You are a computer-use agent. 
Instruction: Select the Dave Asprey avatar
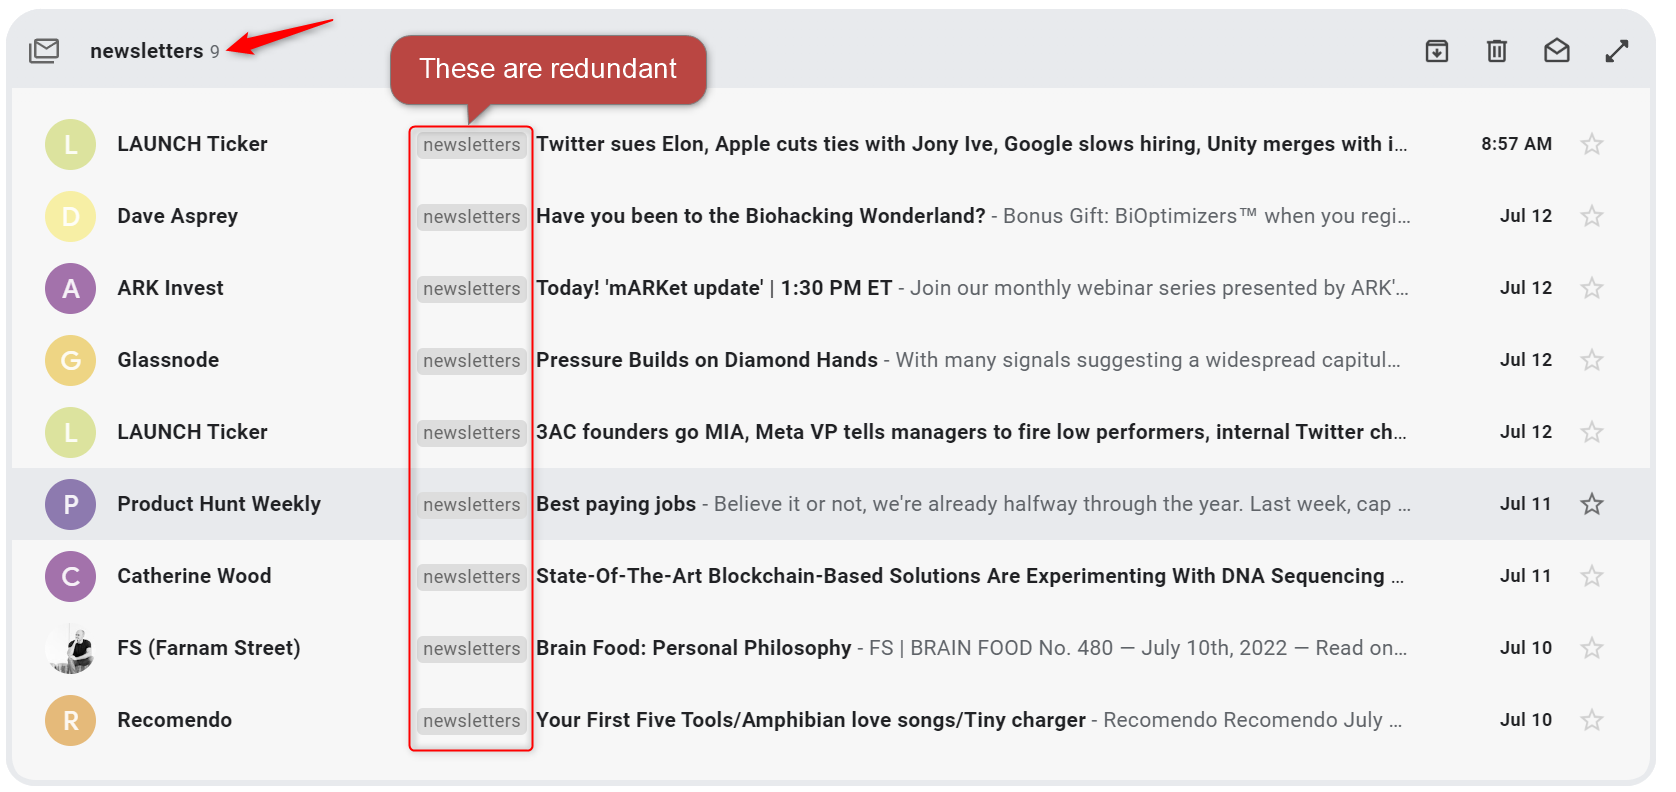click(x=70, y=216)
